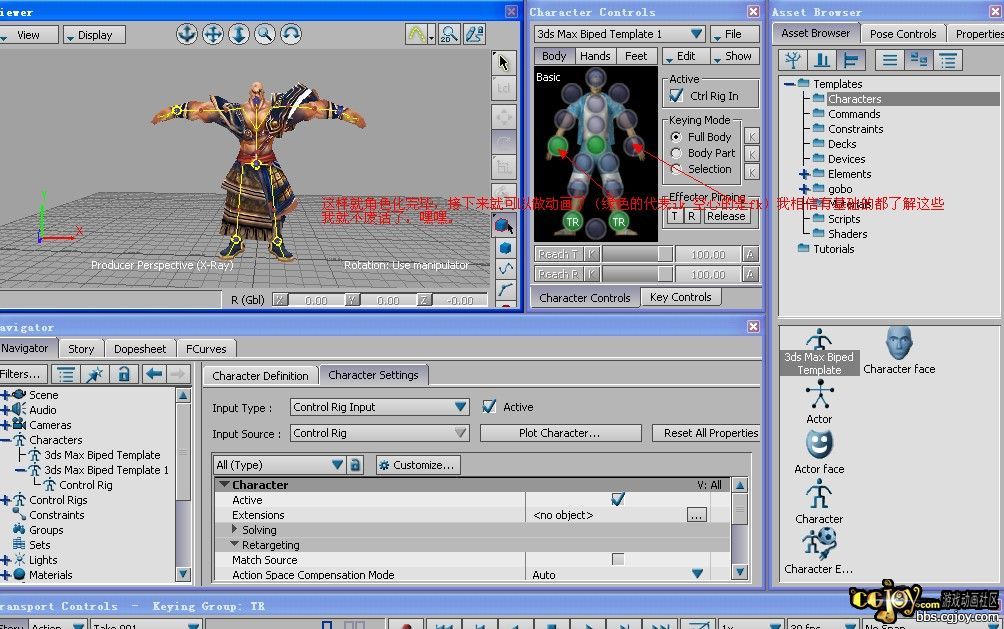Click the Filters... button

23,374
